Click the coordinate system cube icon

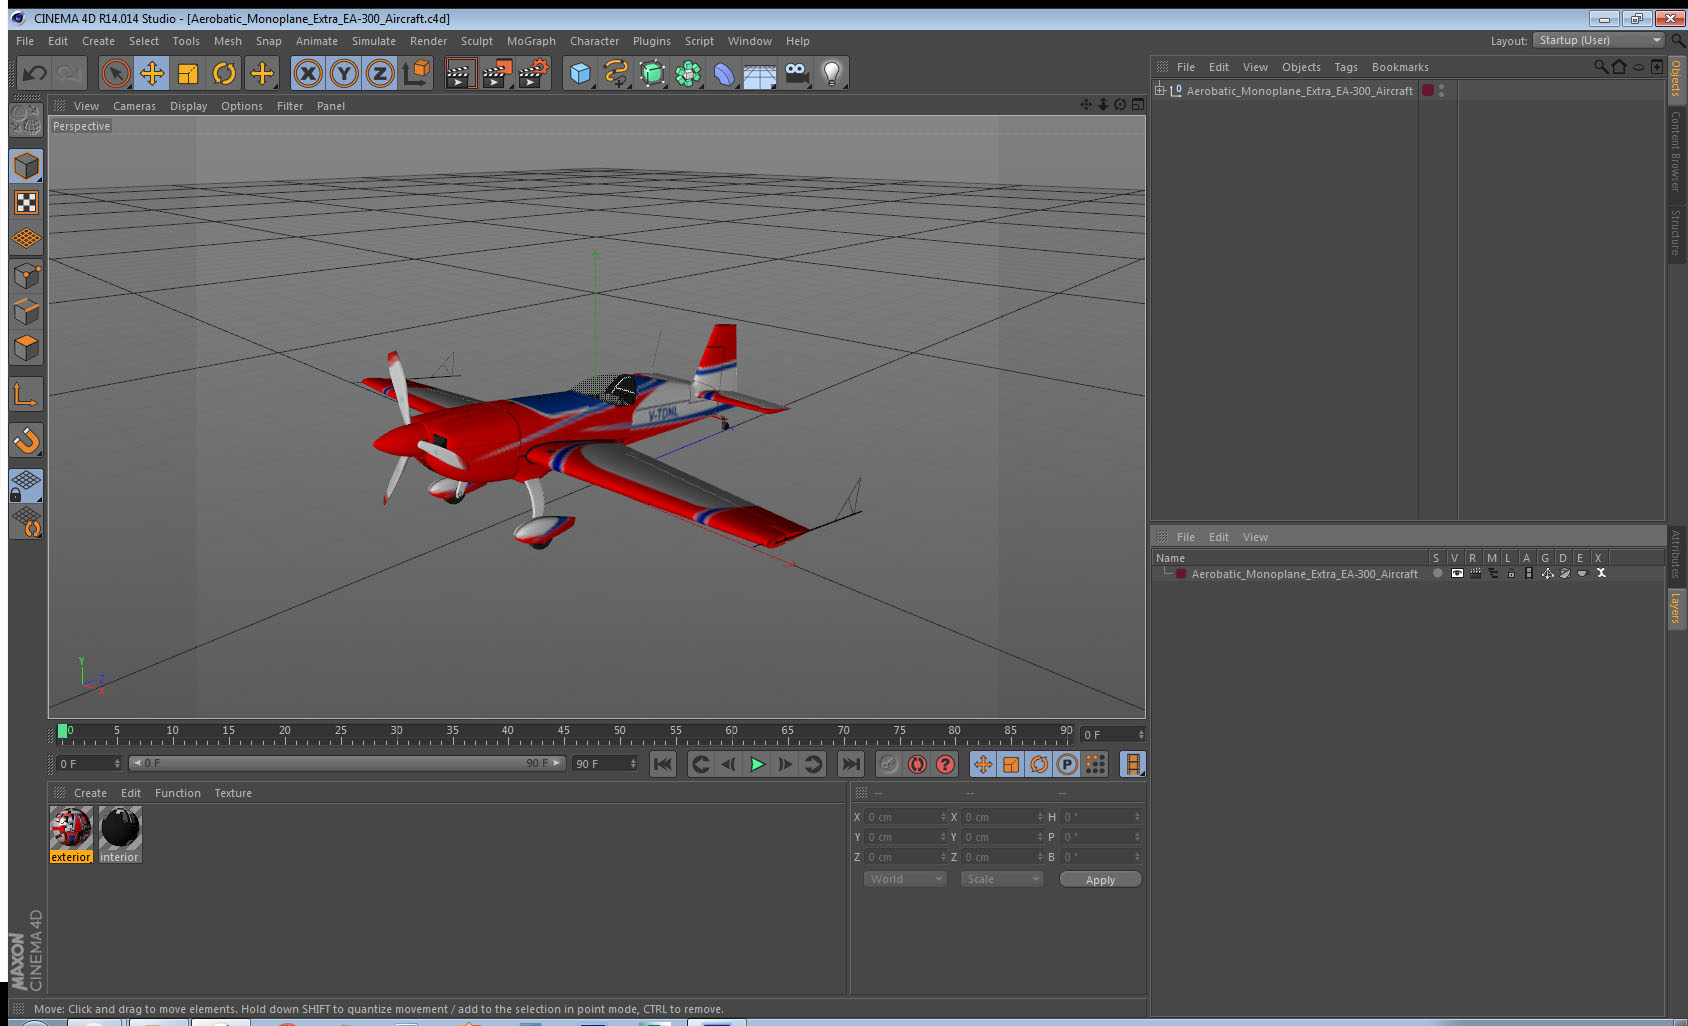[416, 73]
